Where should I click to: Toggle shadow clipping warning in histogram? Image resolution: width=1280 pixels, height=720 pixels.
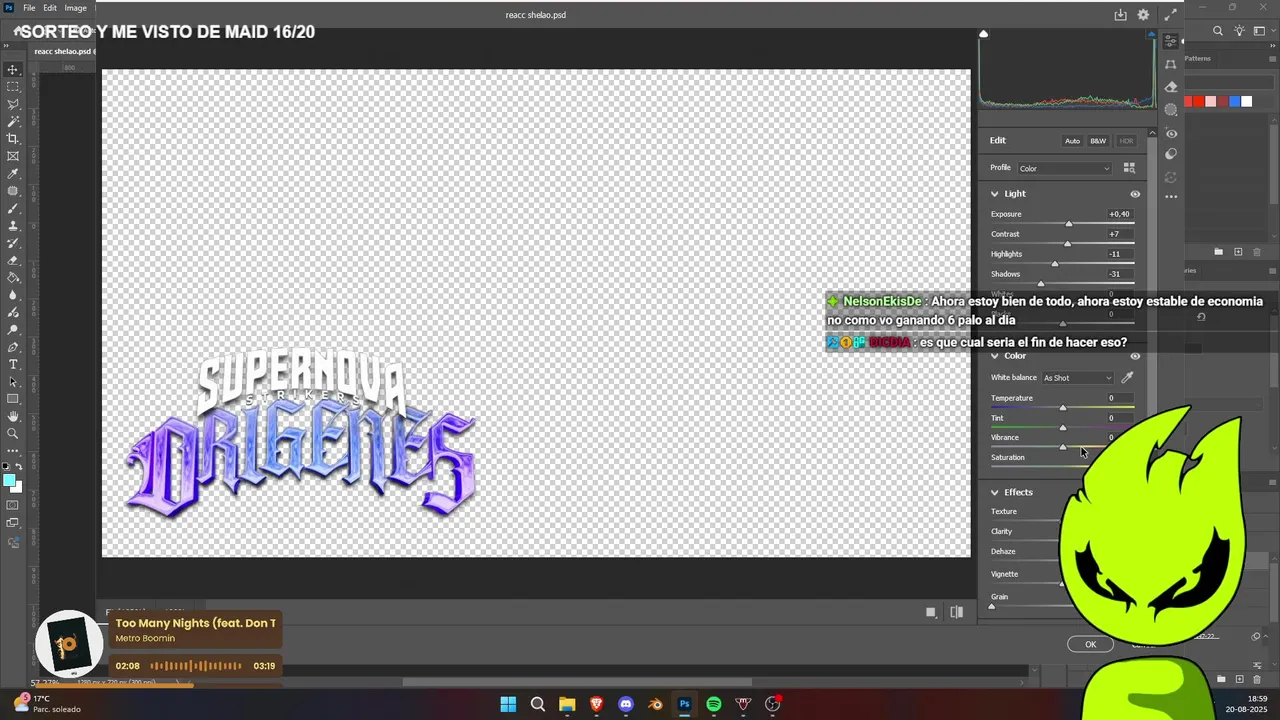983,35
